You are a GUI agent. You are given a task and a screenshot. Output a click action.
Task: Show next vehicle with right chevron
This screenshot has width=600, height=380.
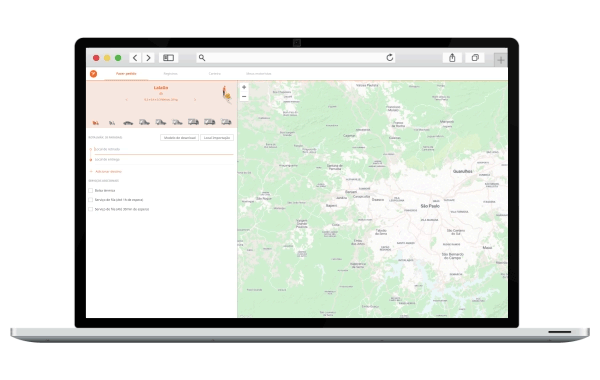click(x=195, y=99)
